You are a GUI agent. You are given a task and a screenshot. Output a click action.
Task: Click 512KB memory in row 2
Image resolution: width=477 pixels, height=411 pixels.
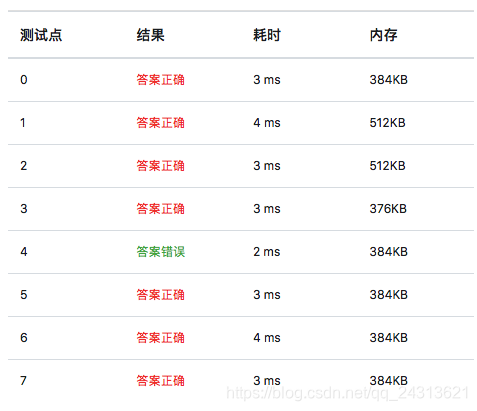(x=387, y=166)
